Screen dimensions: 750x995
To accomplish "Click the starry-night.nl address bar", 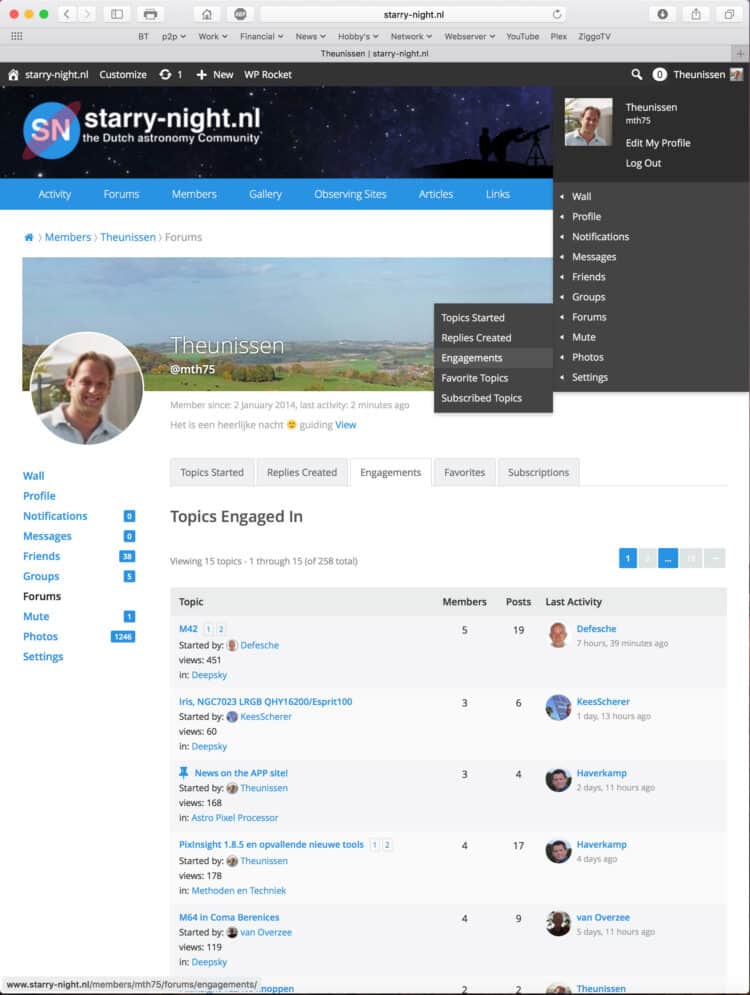I will [x=413, y=14].
